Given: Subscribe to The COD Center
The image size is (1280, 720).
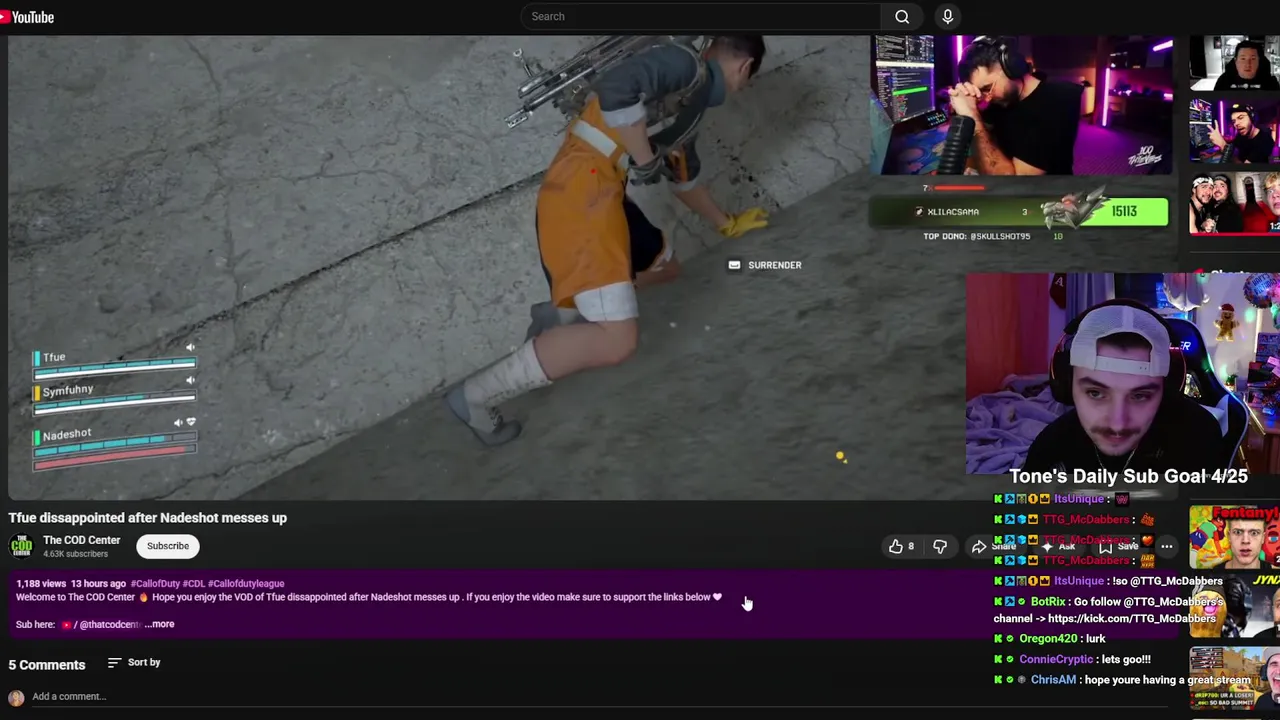Looking at the screenshot, I should [x=168, y=546].
